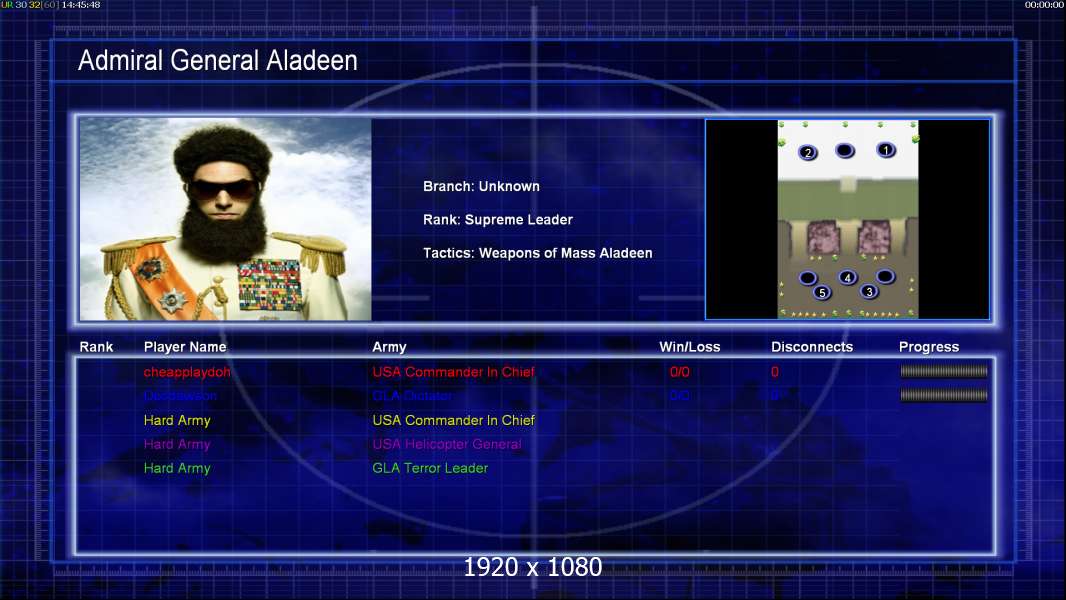Click the 'Player Name' column header
Image resolution: width=1066 pixels, height=600 pixels.
point(185,347)
